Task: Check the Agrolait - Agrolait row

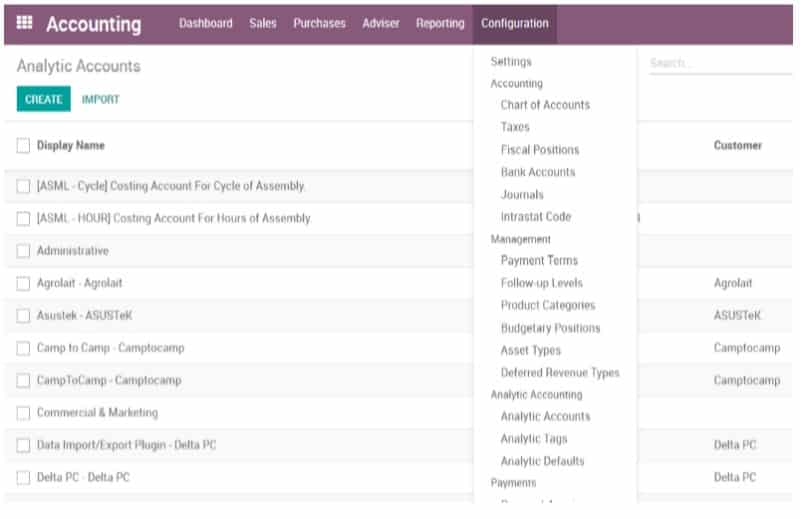Action: [23, 284]
